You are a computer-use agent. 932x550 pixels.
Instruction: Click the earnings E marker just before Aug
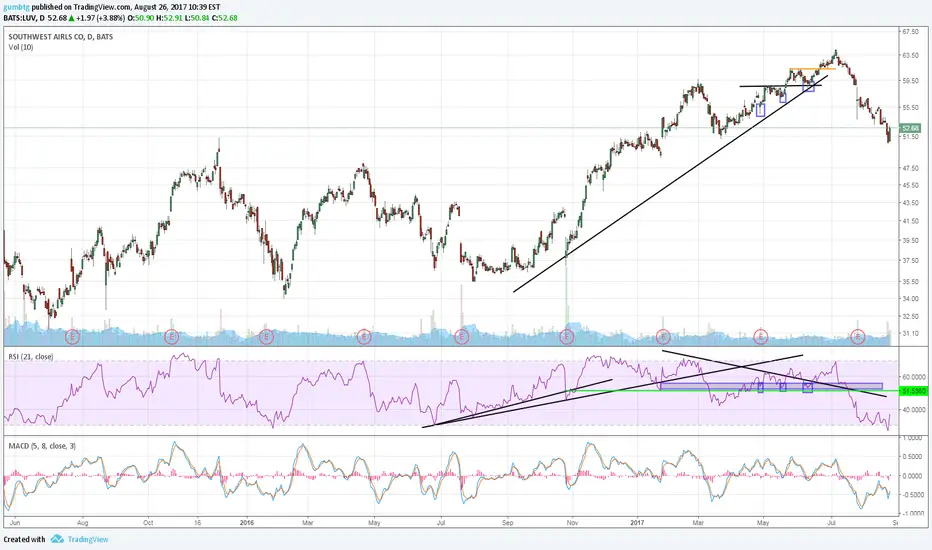(x=72, y=337)
